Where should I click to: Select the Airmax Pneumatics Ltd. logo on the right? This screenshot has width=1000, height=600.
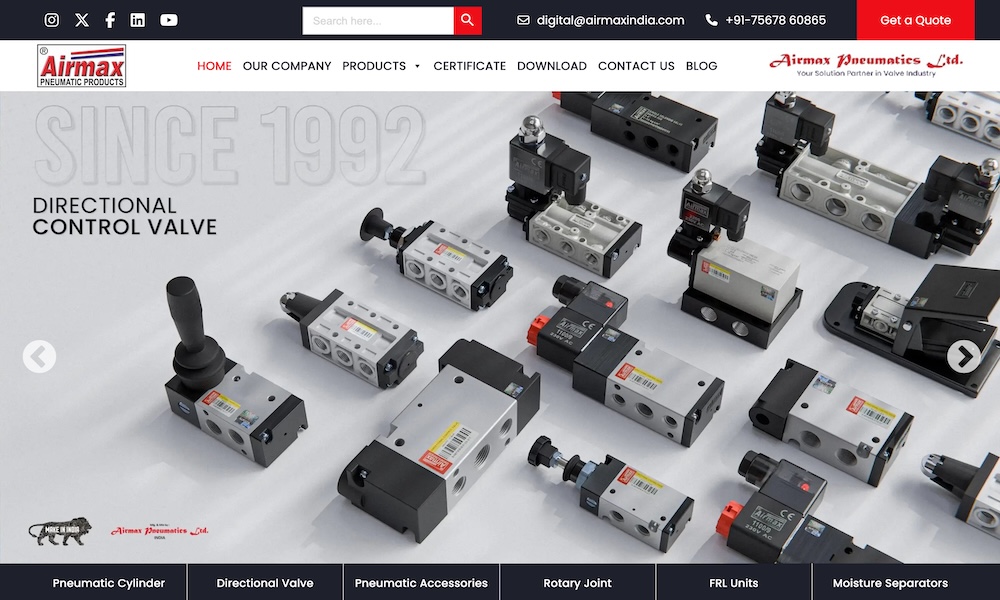pos(868,64)
